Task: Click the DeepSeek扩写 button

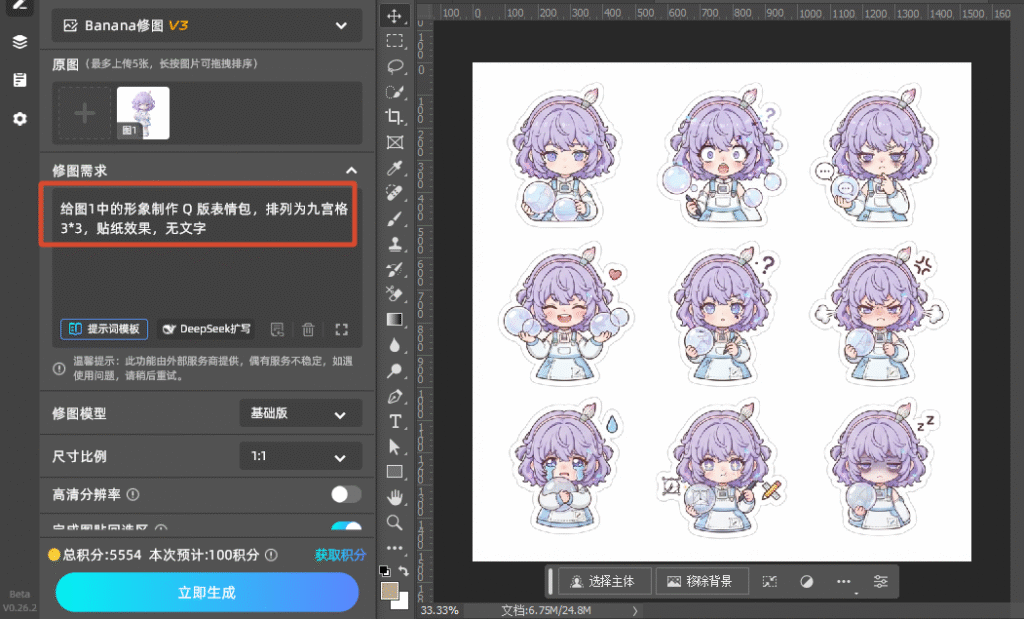Action: pos(206,329)
